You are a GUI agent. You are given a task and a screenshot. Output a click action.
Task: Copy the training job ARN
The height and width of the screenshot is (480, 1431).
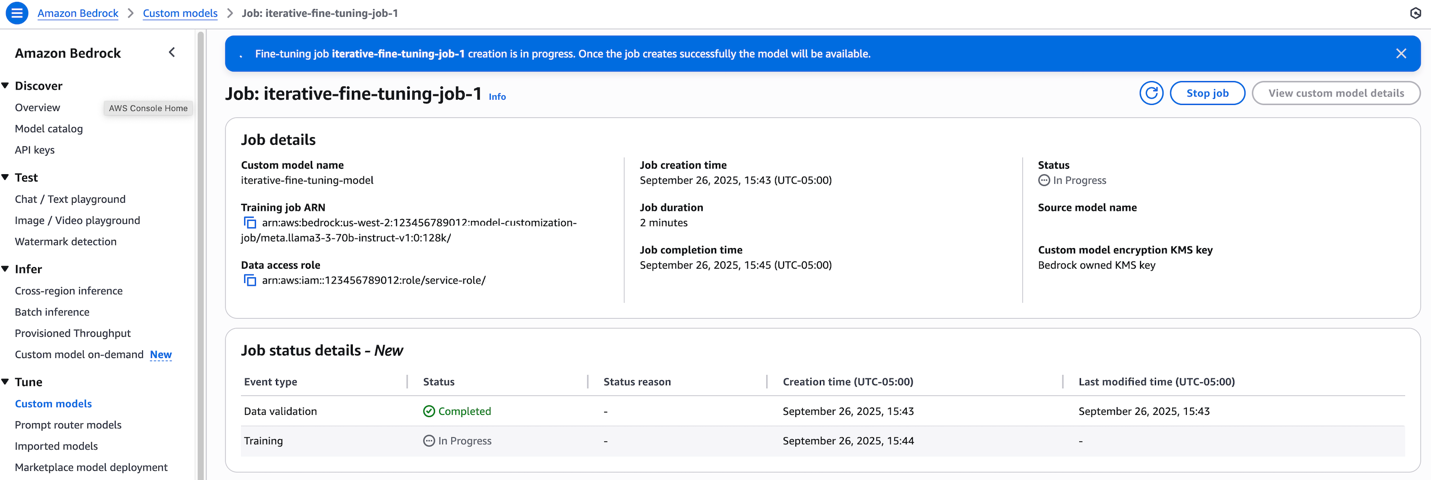[250, 223]
